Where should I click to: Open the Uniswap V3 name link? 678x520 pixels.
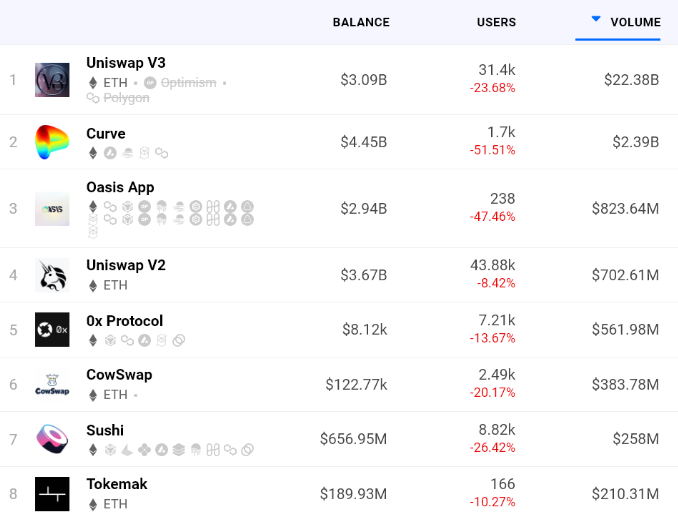click(x=126, y=63)
